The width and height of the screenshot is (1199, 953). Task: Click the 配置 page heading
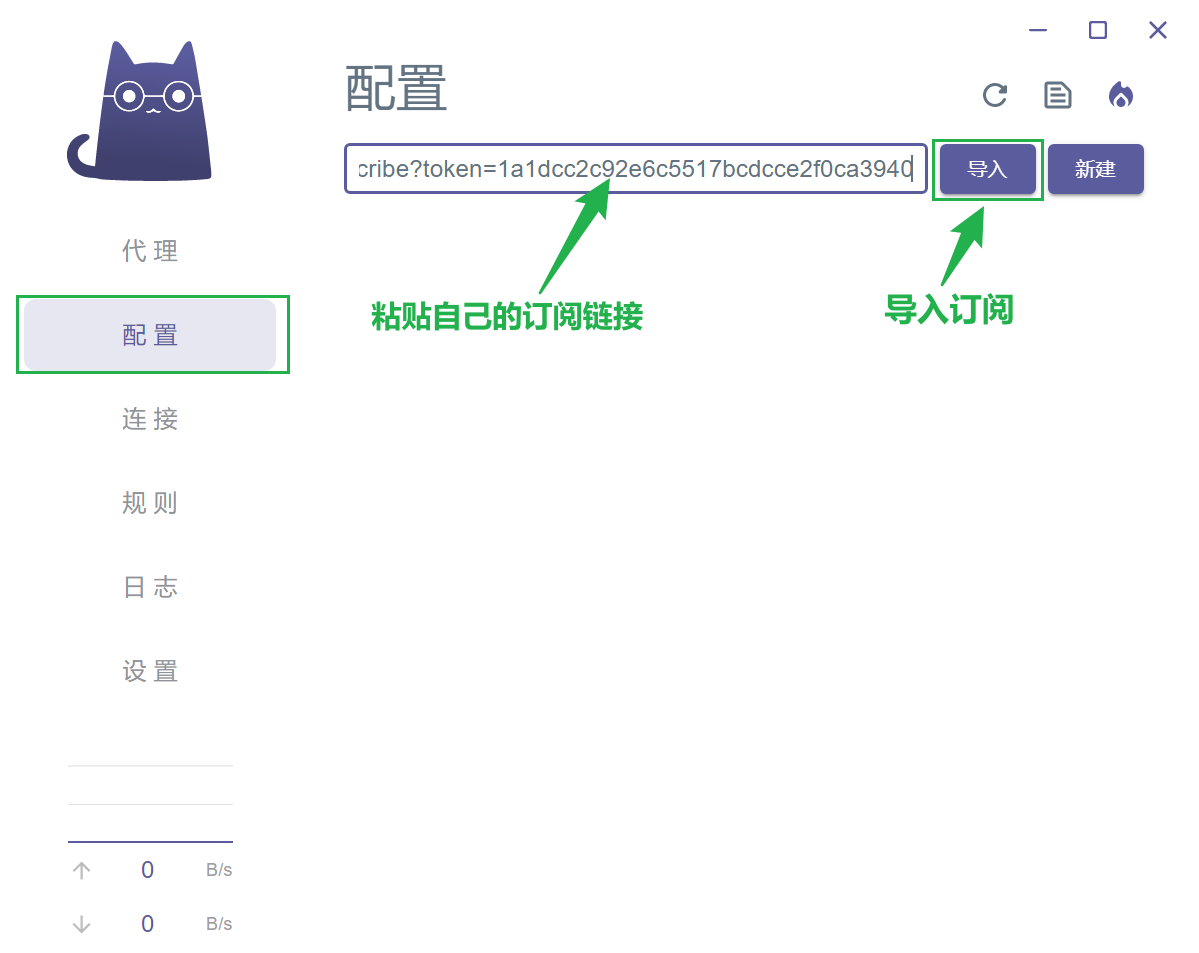click(396, 90)
